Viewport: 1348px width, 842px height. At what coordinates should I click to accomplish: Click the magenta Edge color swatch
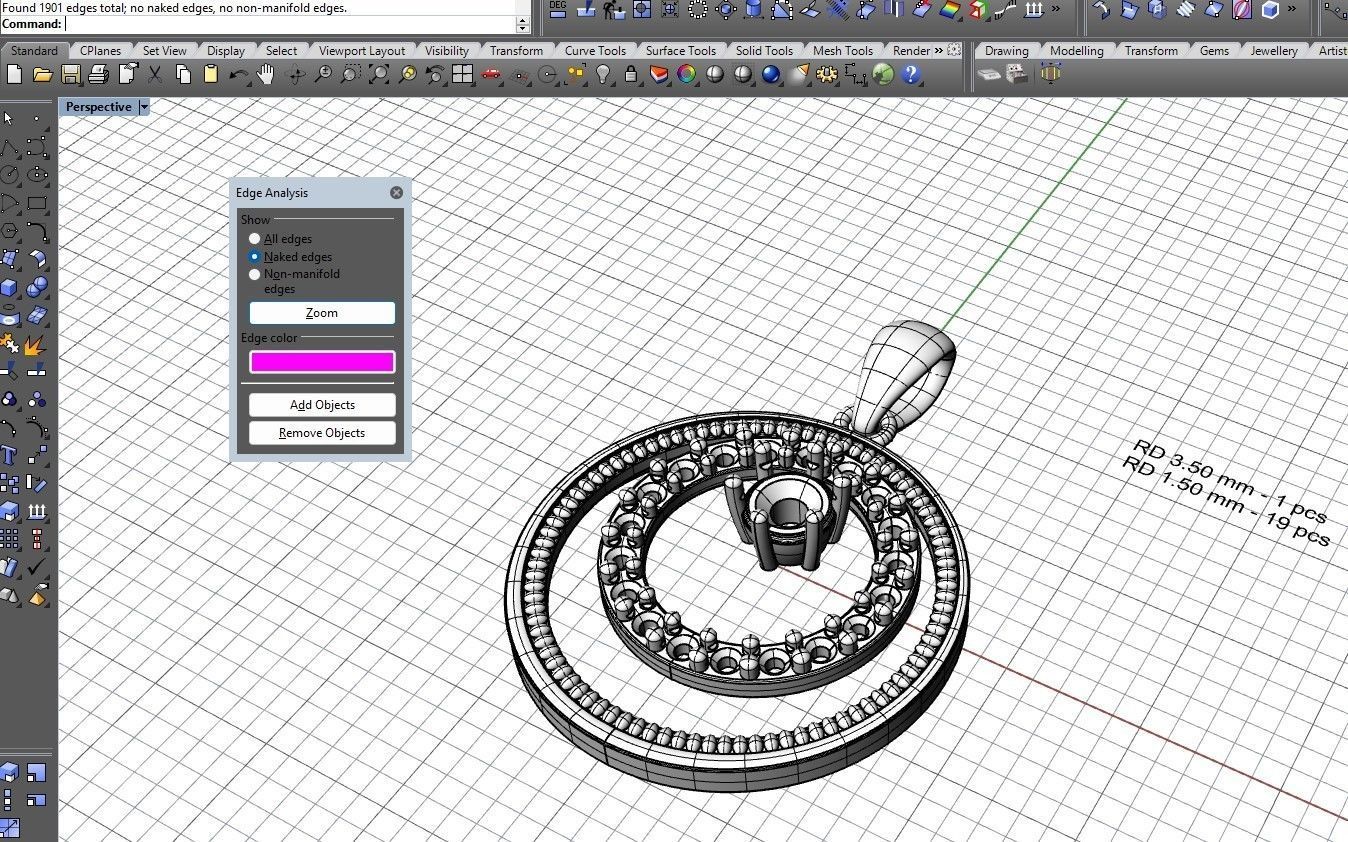pos(322,362)
